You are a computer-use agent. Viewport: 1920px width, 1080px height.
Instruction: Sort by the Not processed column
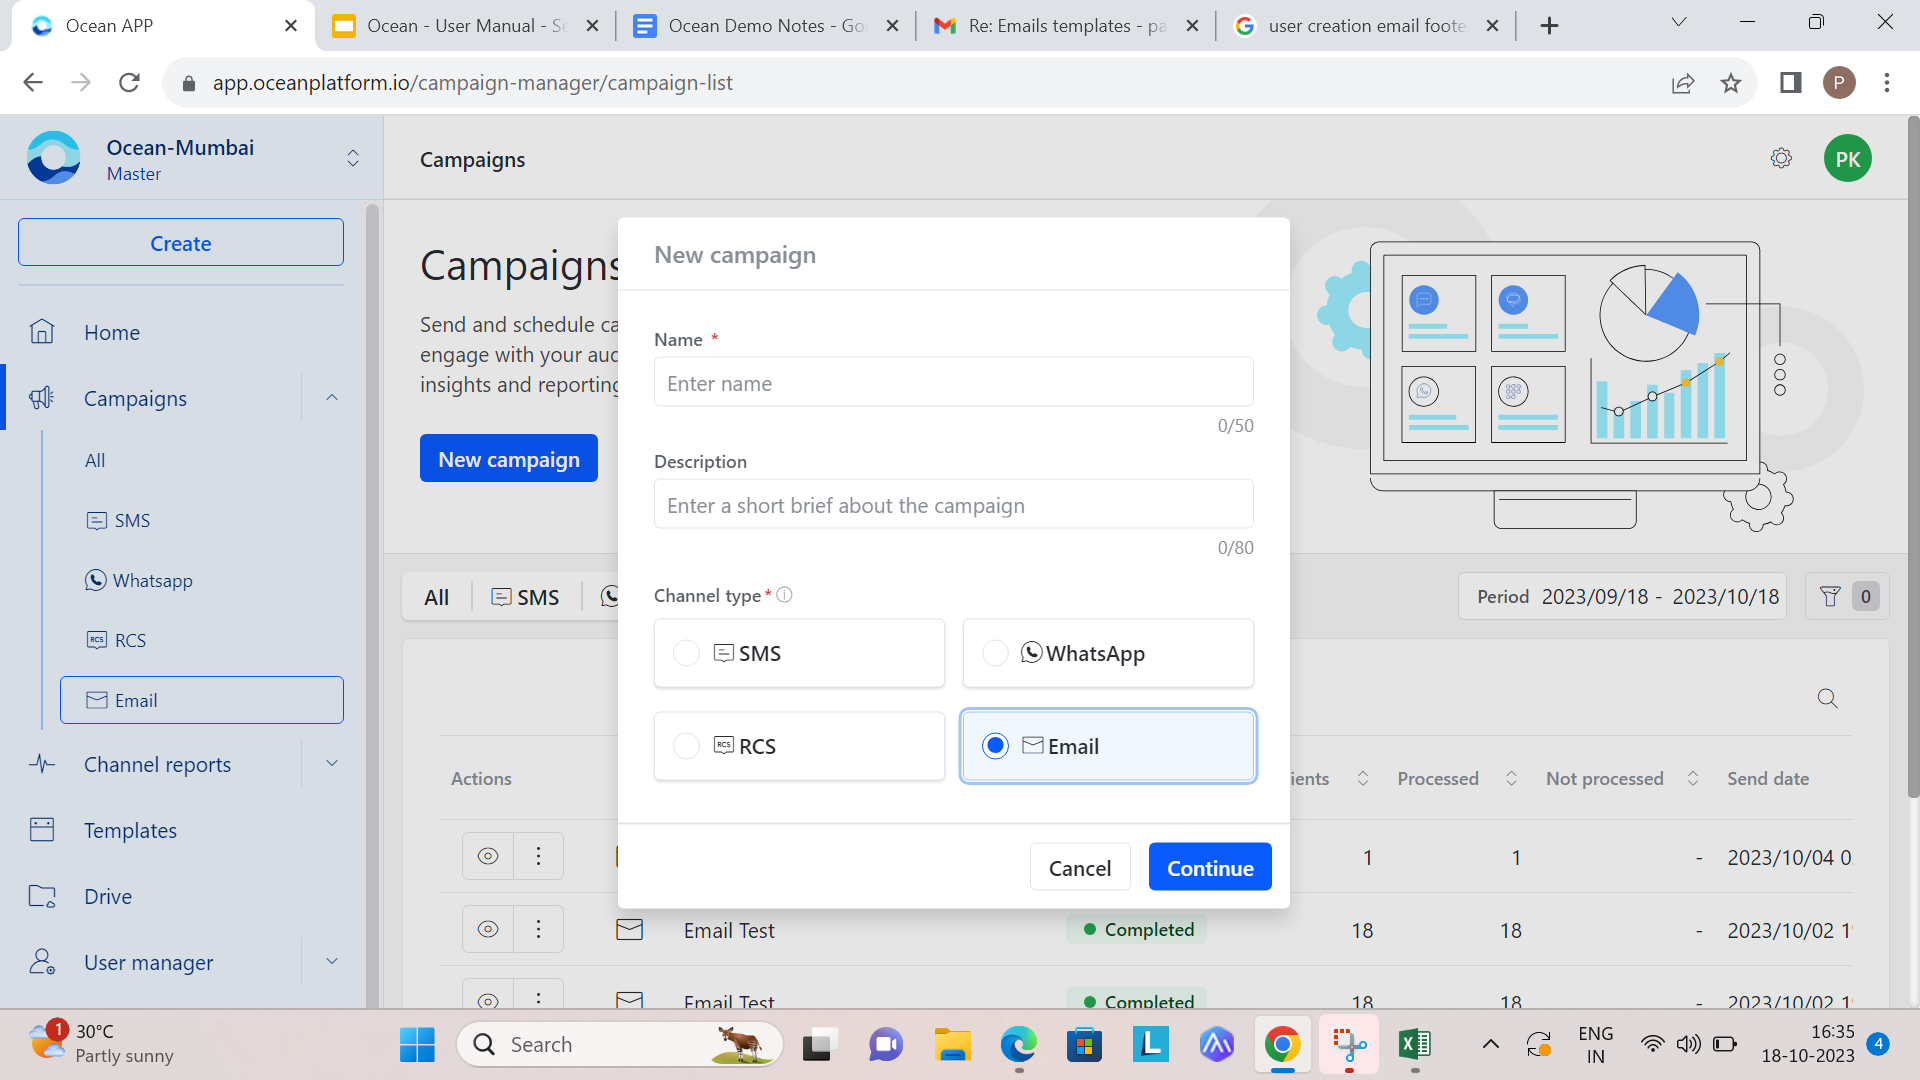pyautogui.click(x=1692, y=778)
